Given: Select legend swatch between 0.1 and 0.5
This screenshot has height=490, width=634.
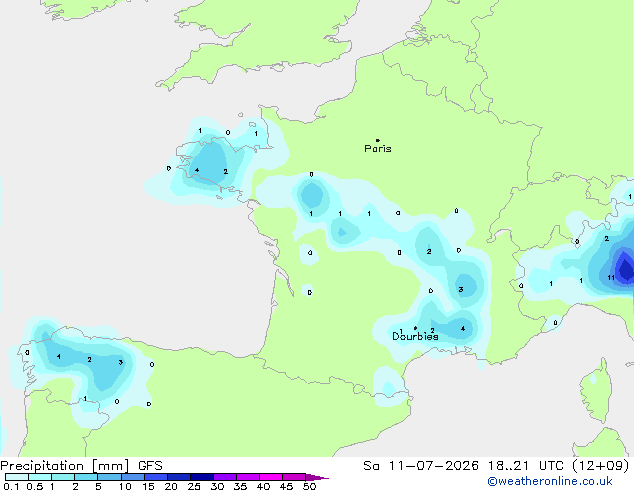Looking at the screenshot, I should click(x=17, y=477).
